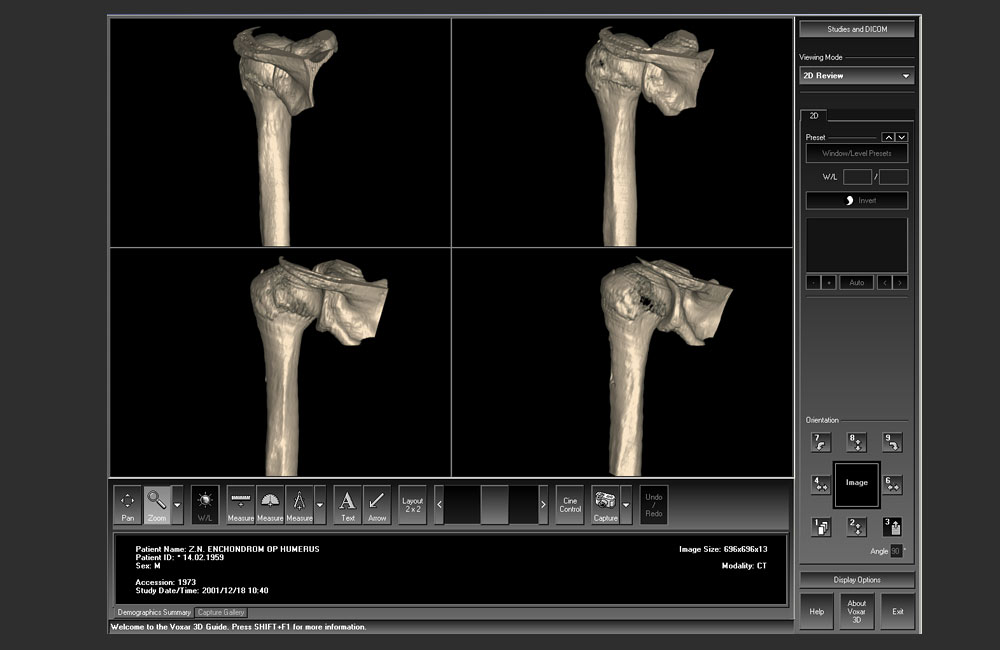Activate the Zoom magnifier tool
The image size is (1000, 650).
point(157,505)
